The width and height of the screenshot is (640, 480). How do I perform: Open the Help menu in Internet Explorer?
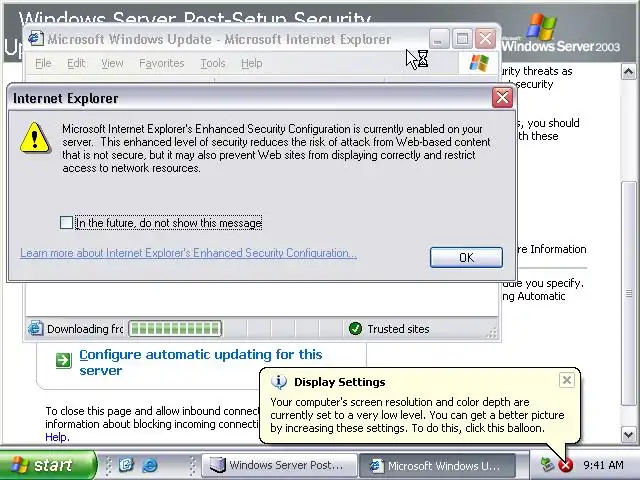[251, 63]
